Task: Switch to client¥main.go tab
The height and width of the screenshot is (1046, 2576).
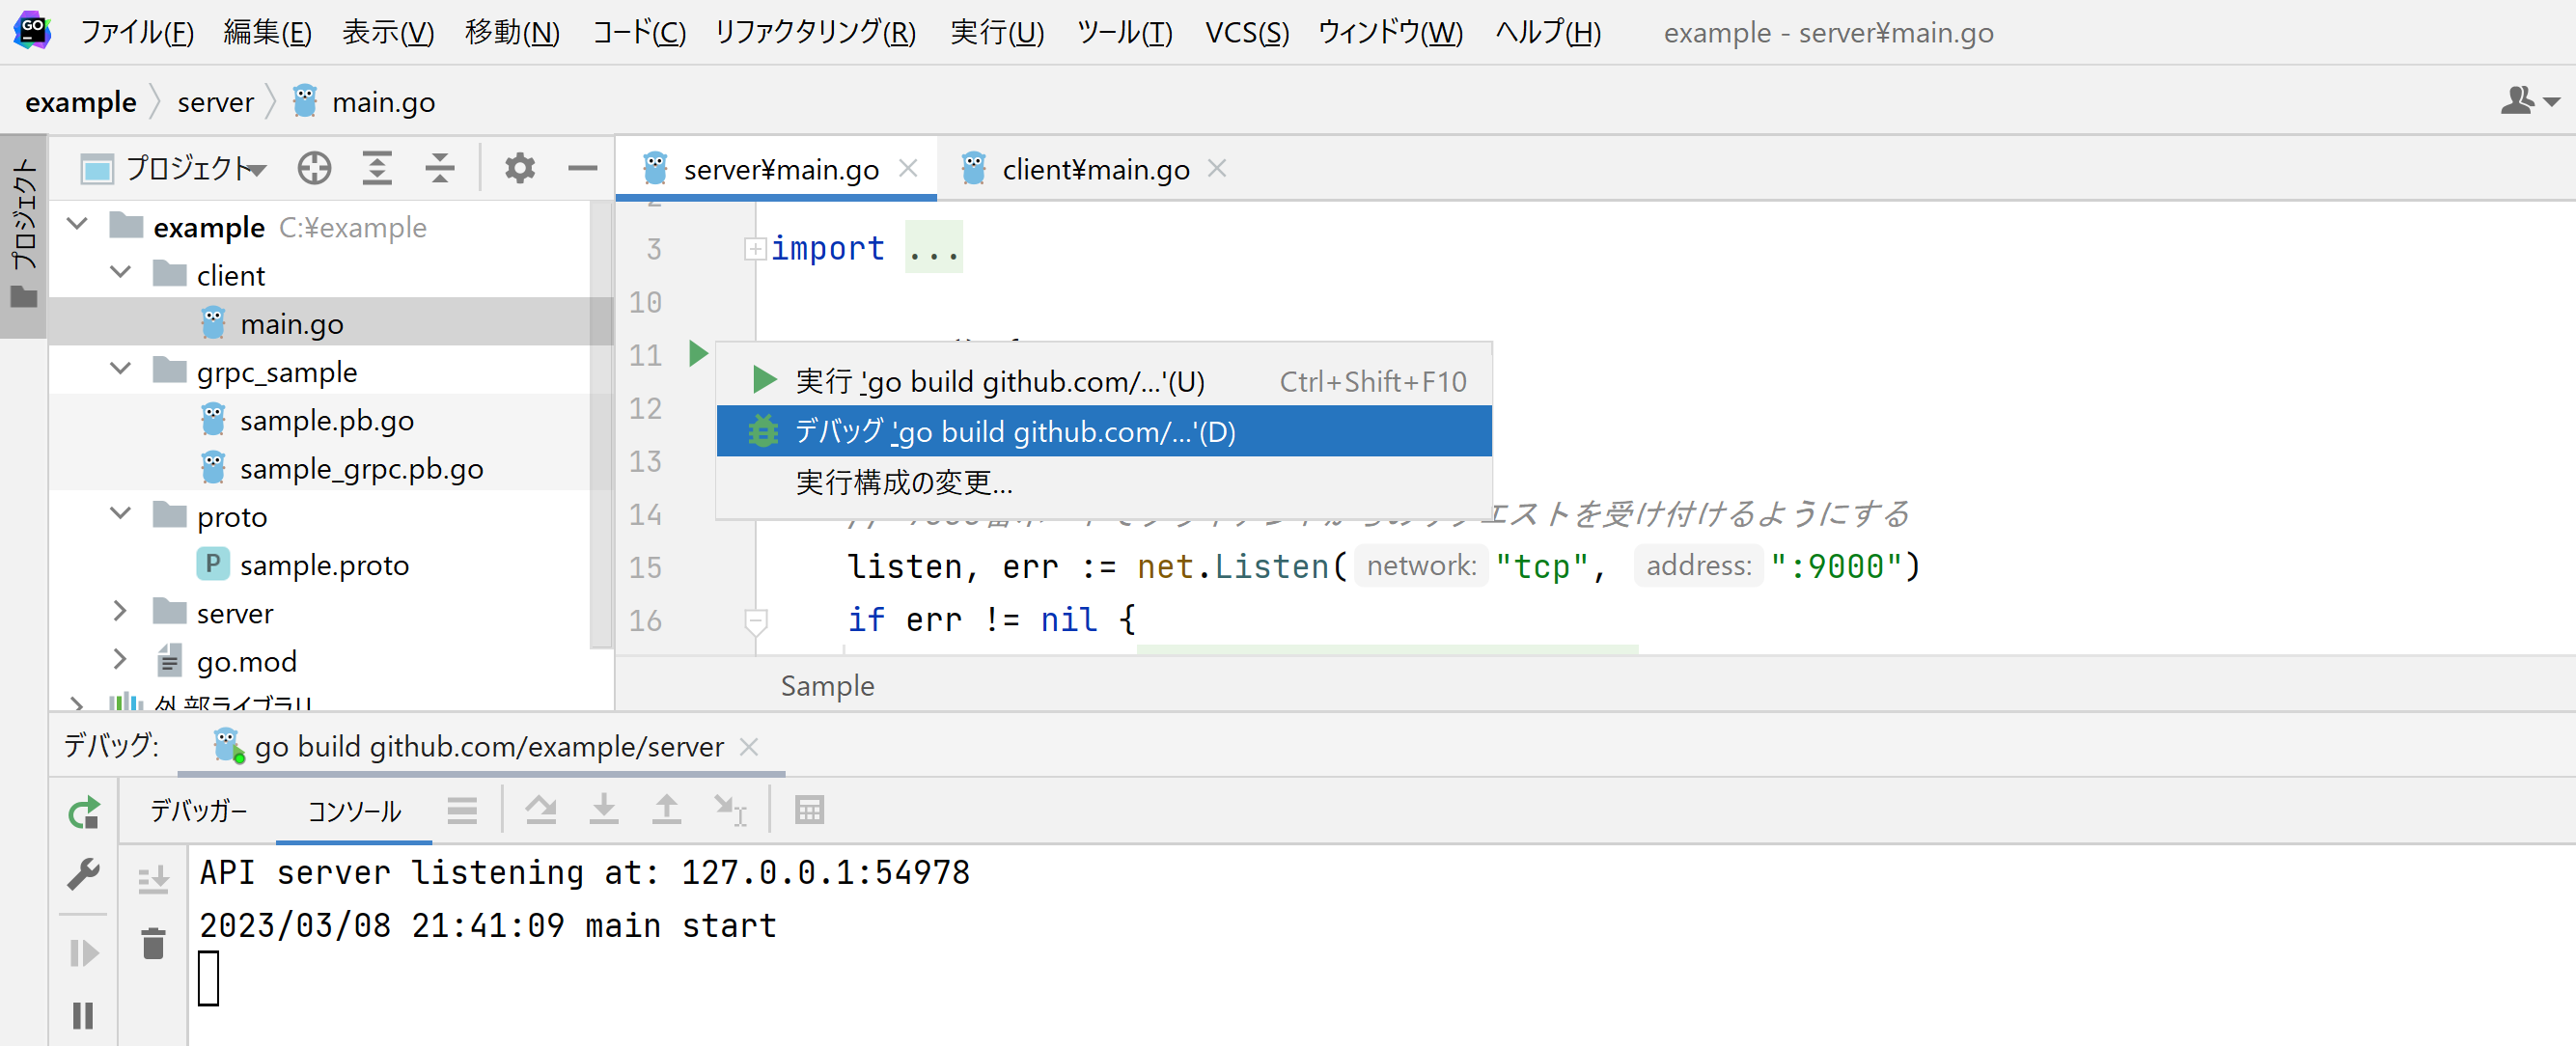Action: point(1095,169)
